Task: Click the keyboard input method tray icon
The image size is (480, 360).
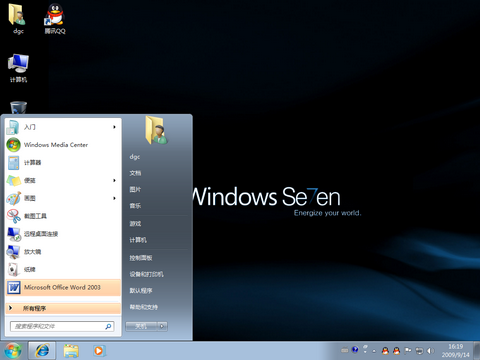Action: [x=345, y=350]
